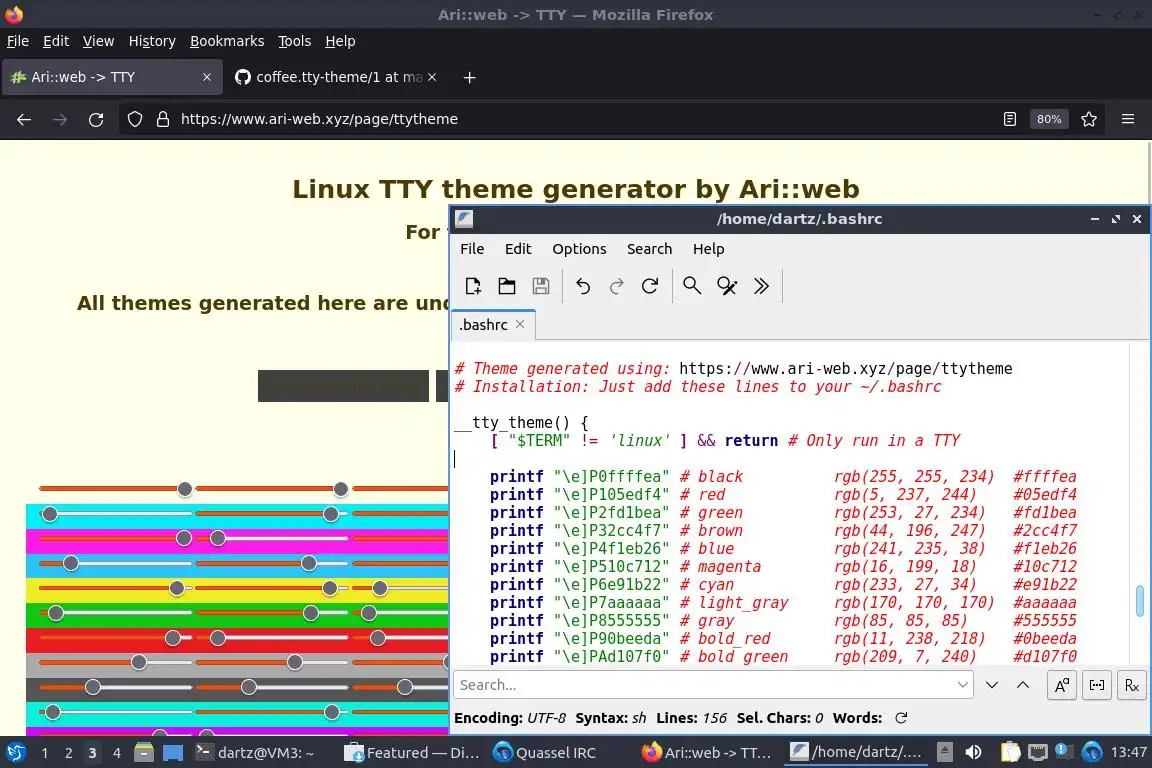
Task: Switch to workspace 1 in taskbar pager
Action: click(x=45, y=753)
